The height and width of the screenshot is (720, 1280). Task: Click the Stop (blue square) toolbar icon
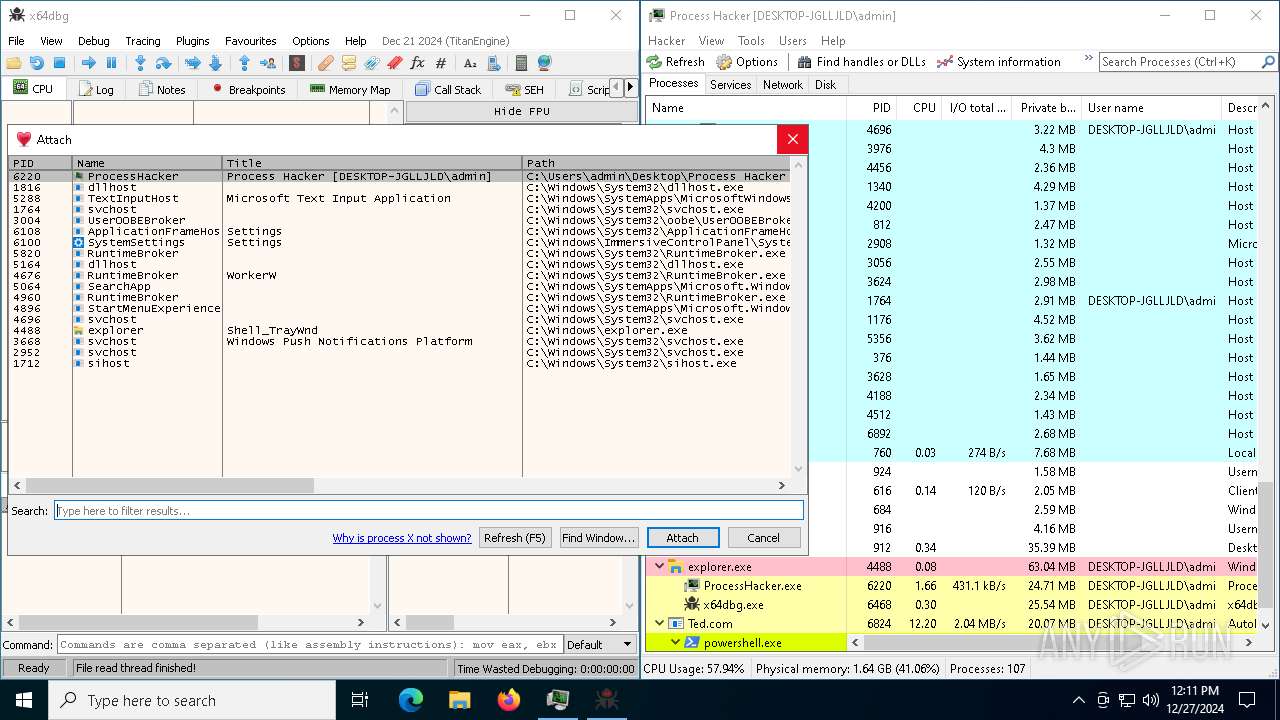click(x=59, y=63)
